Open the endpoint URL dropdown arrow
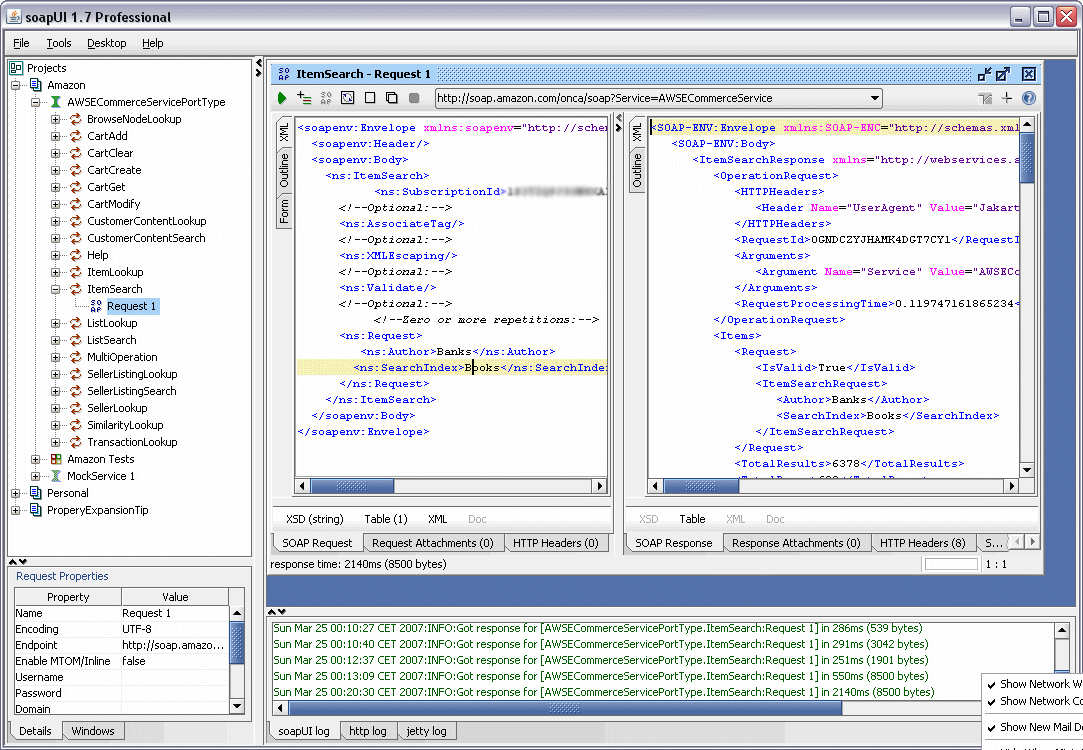Image resolution: width=1083 pixels, height=750 pixels. click(x=875, y=98)
